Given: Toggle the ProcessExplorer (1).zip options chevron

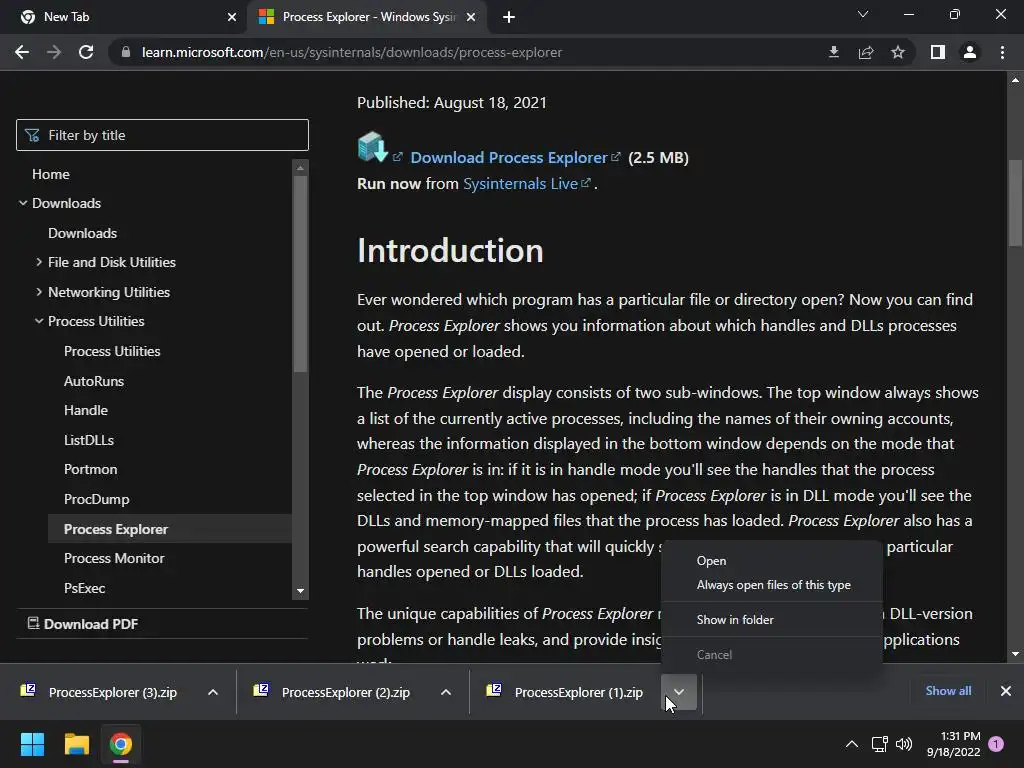Looking at the screenshot, I should tap(679, 692).
